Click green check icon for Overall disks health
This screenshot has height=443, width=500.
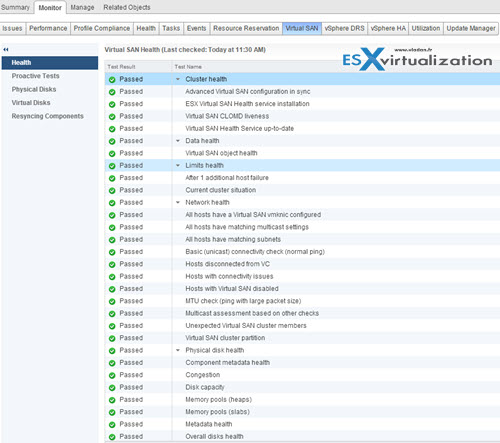[112, 437]
